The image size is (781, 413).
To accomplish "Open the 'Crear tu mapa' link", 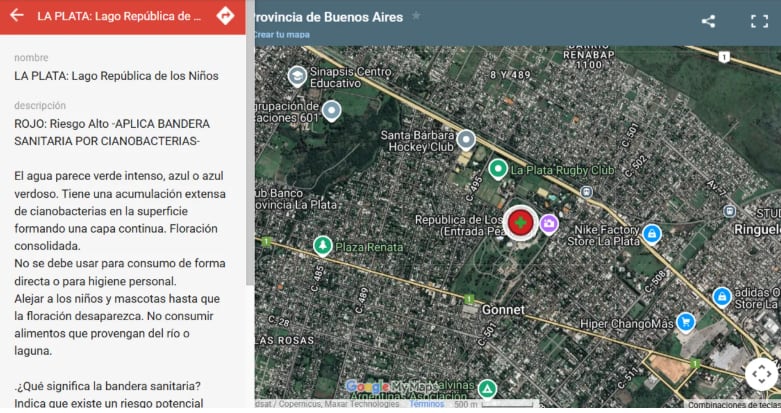I will [282, 34].
